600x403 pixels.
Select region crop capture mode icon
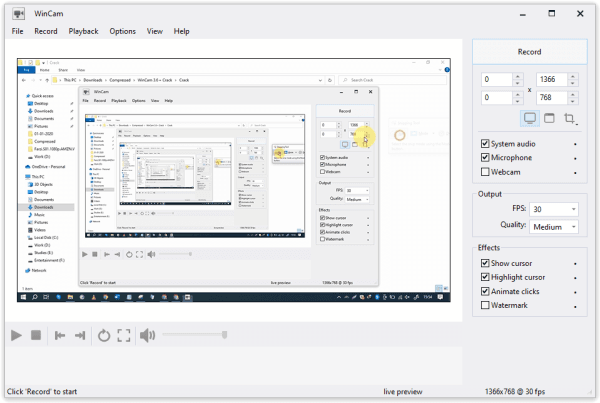[570, 118]
